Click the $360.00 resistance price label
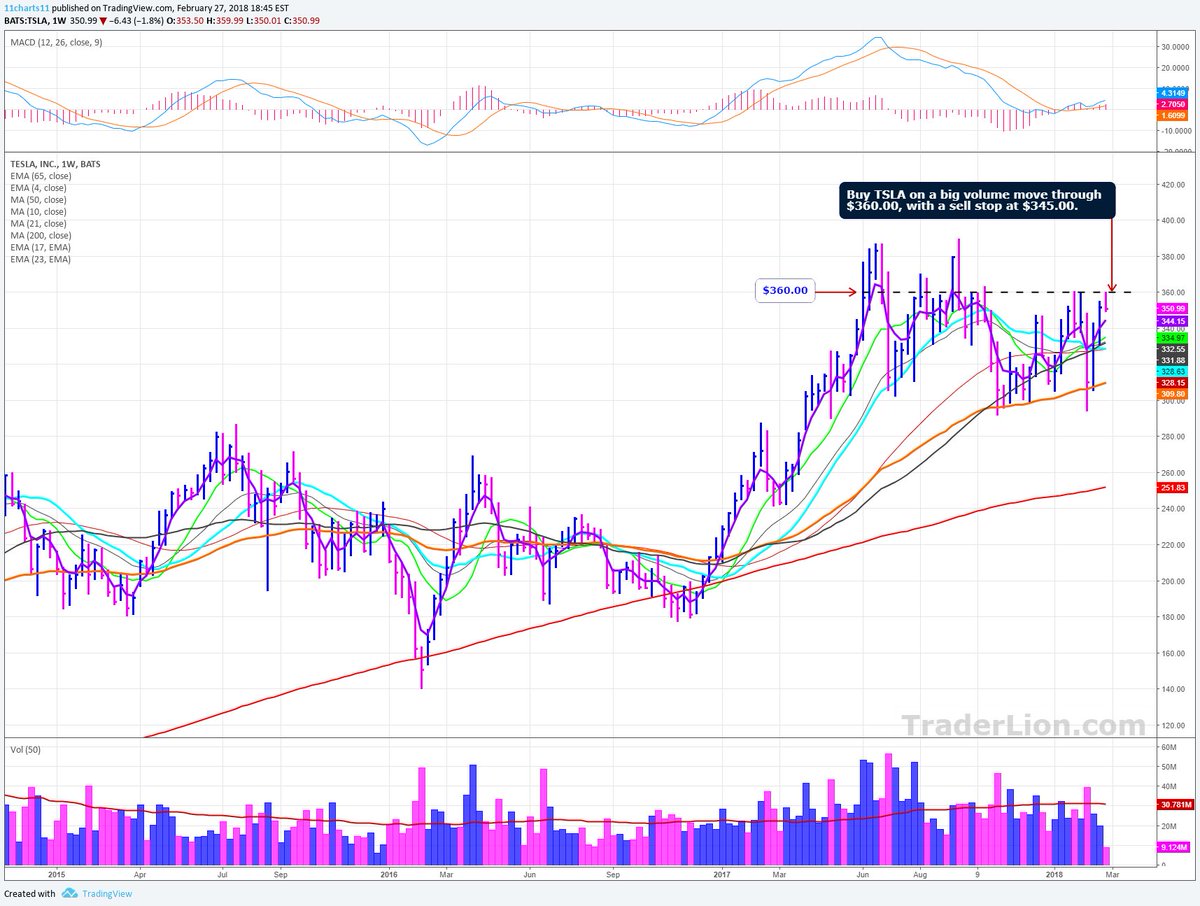This screenshot has height=906, width=1200. click(x=785, y=292)
